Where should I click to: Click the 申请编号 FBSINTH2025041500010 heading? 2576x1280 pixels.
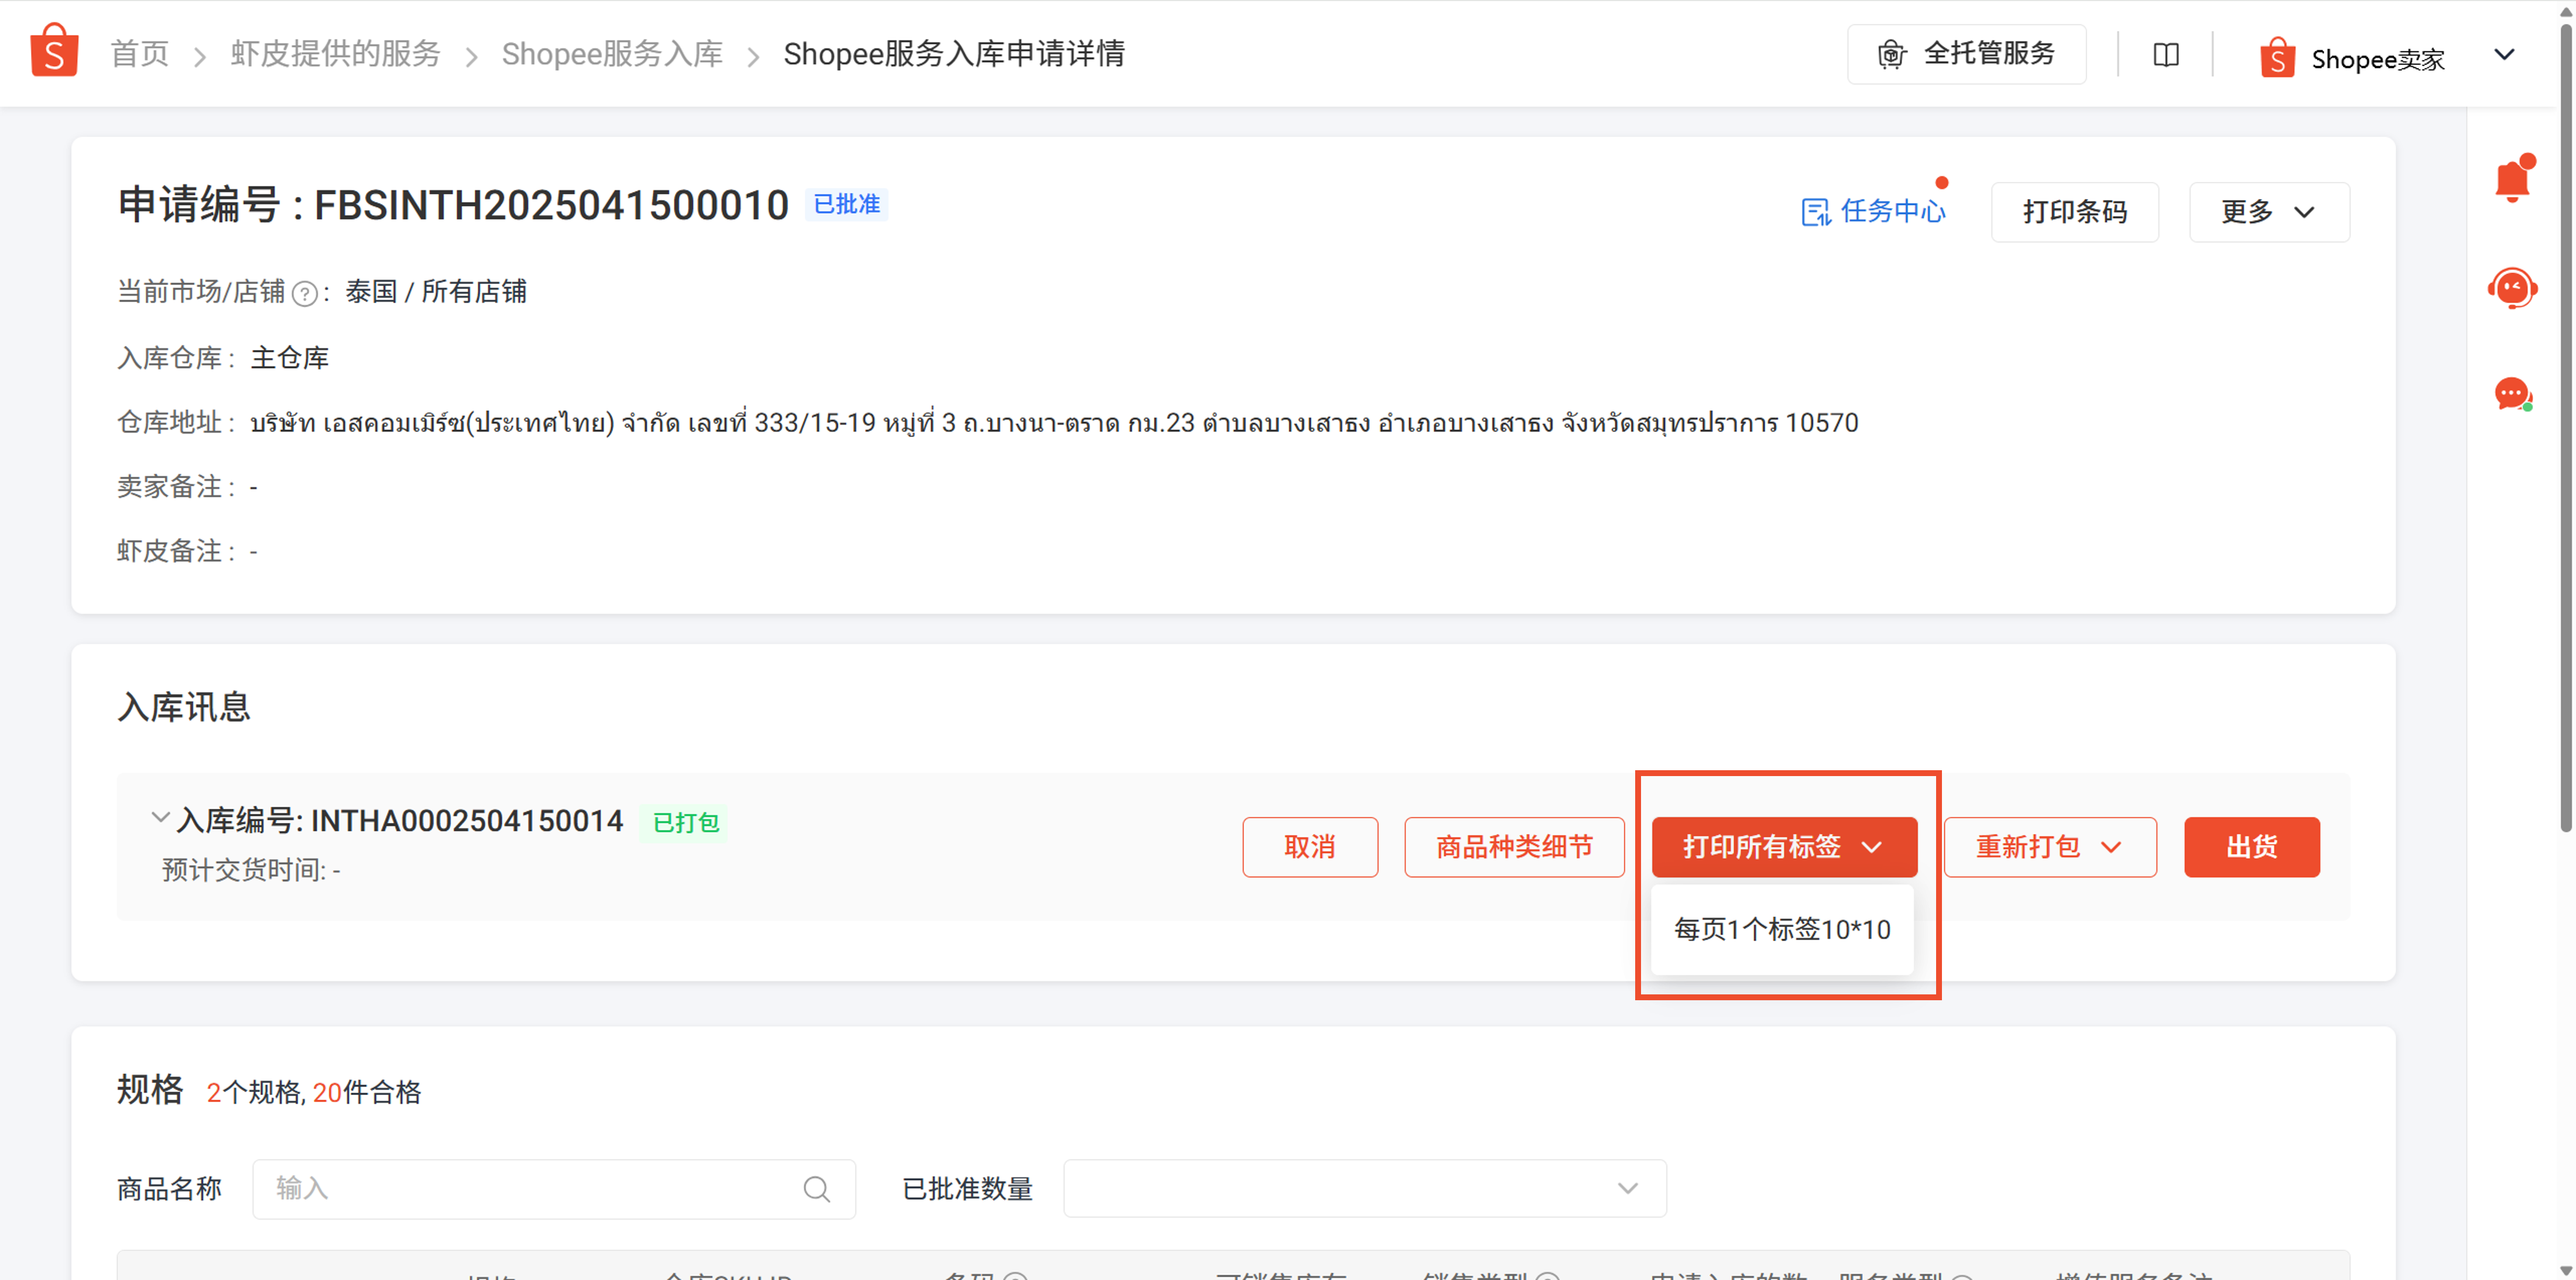tap(453, 205)
